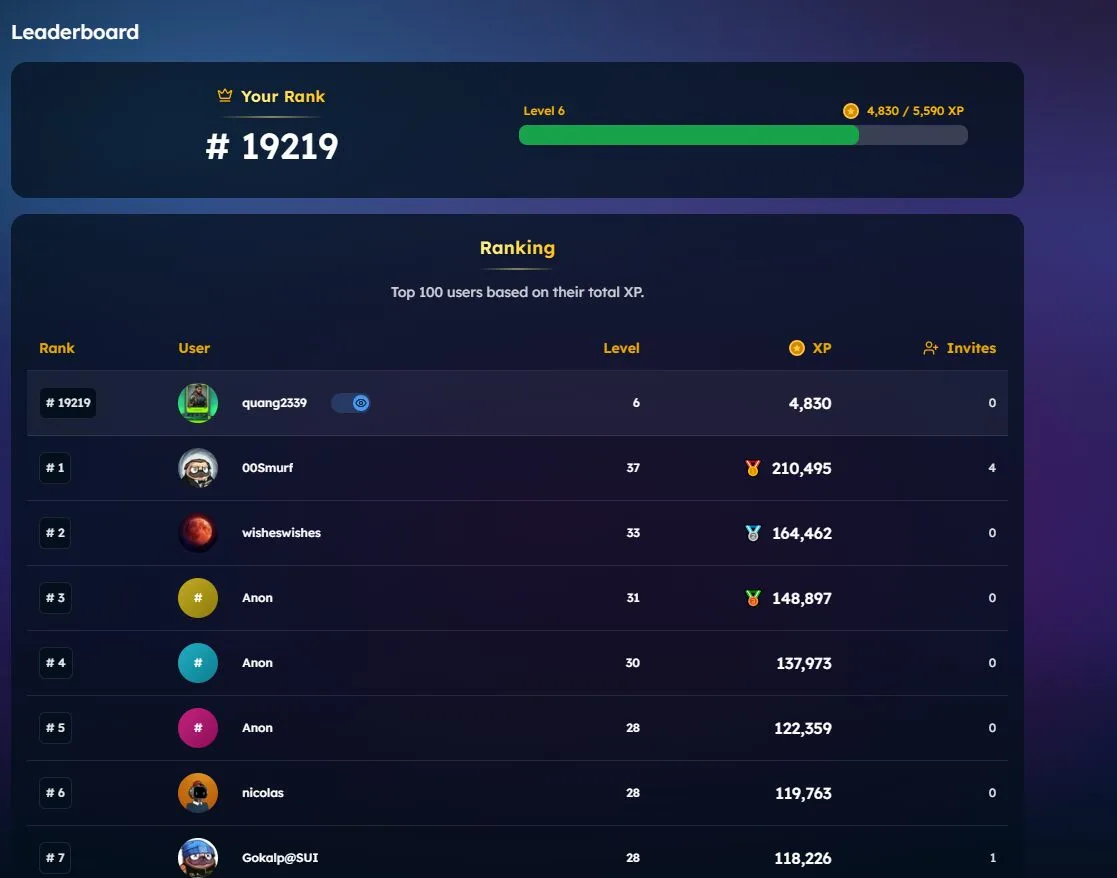Click the XP value 210,495
1117x878 pixels.
point(801,469)
